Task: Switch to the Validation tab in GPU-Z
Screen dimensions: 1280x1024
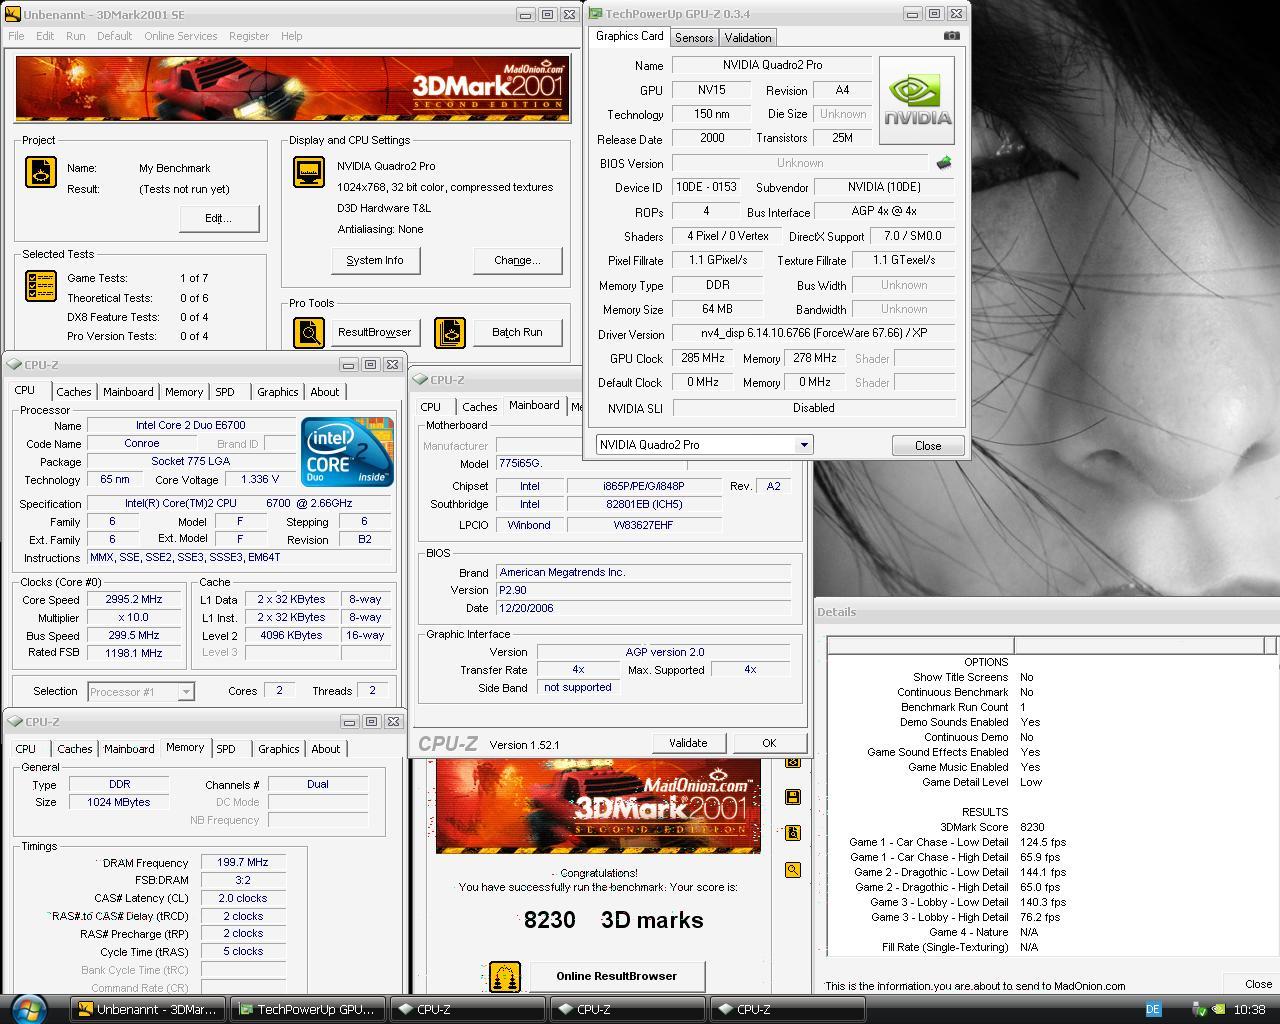Action: [747, 38]
